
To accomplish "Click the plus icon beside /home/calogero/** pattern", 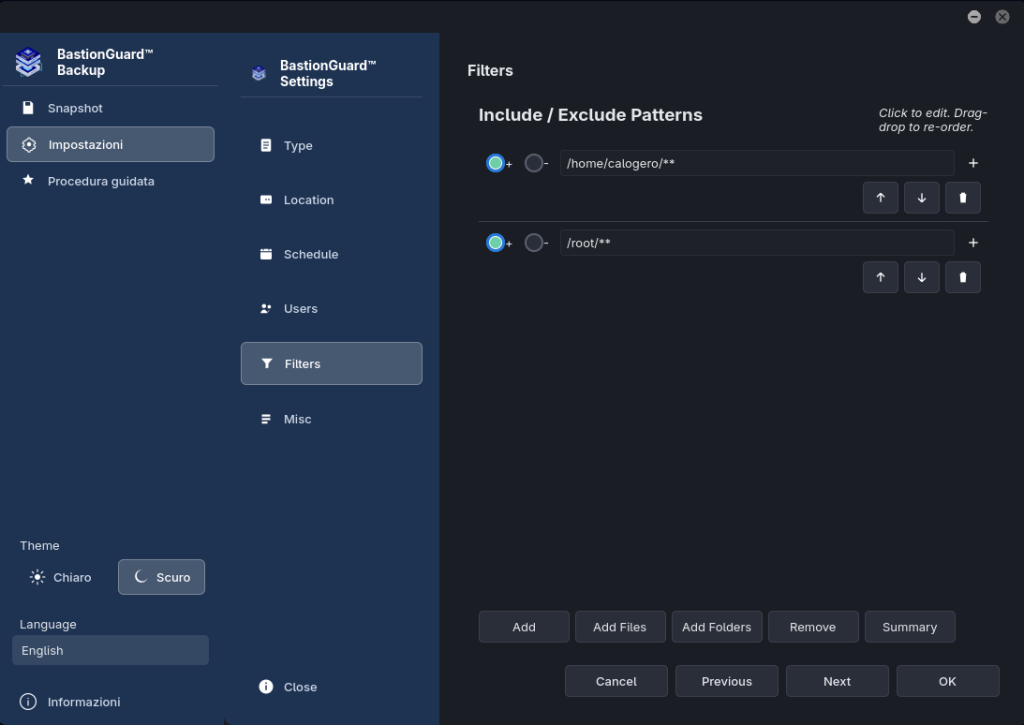I will (x=973, y=163).
